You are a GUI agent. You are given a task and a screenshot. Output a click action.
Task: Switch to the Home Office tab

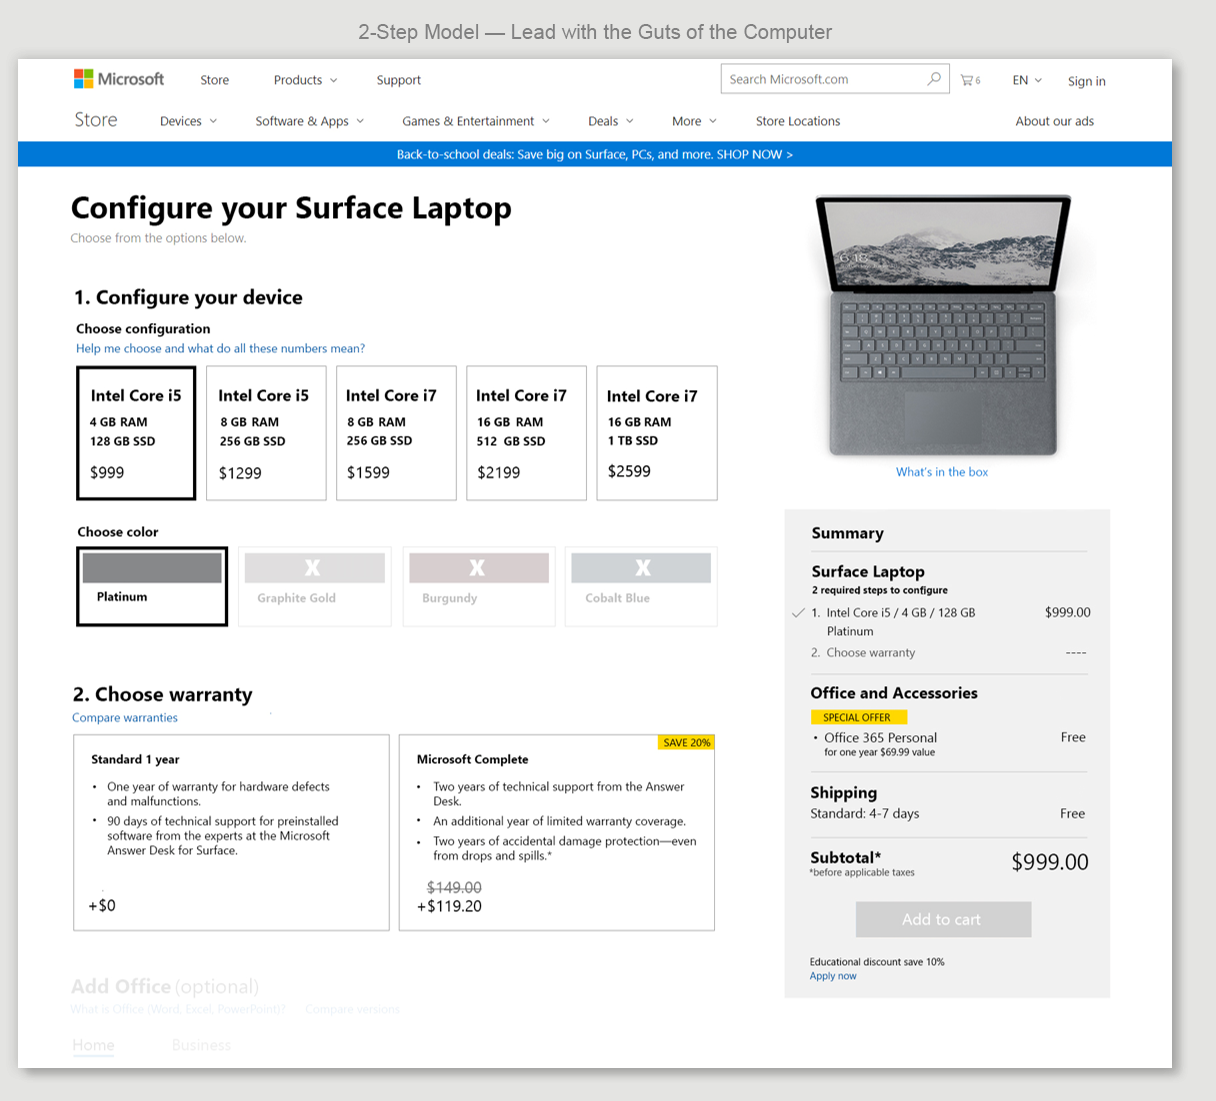click(x=93, y=1045)
